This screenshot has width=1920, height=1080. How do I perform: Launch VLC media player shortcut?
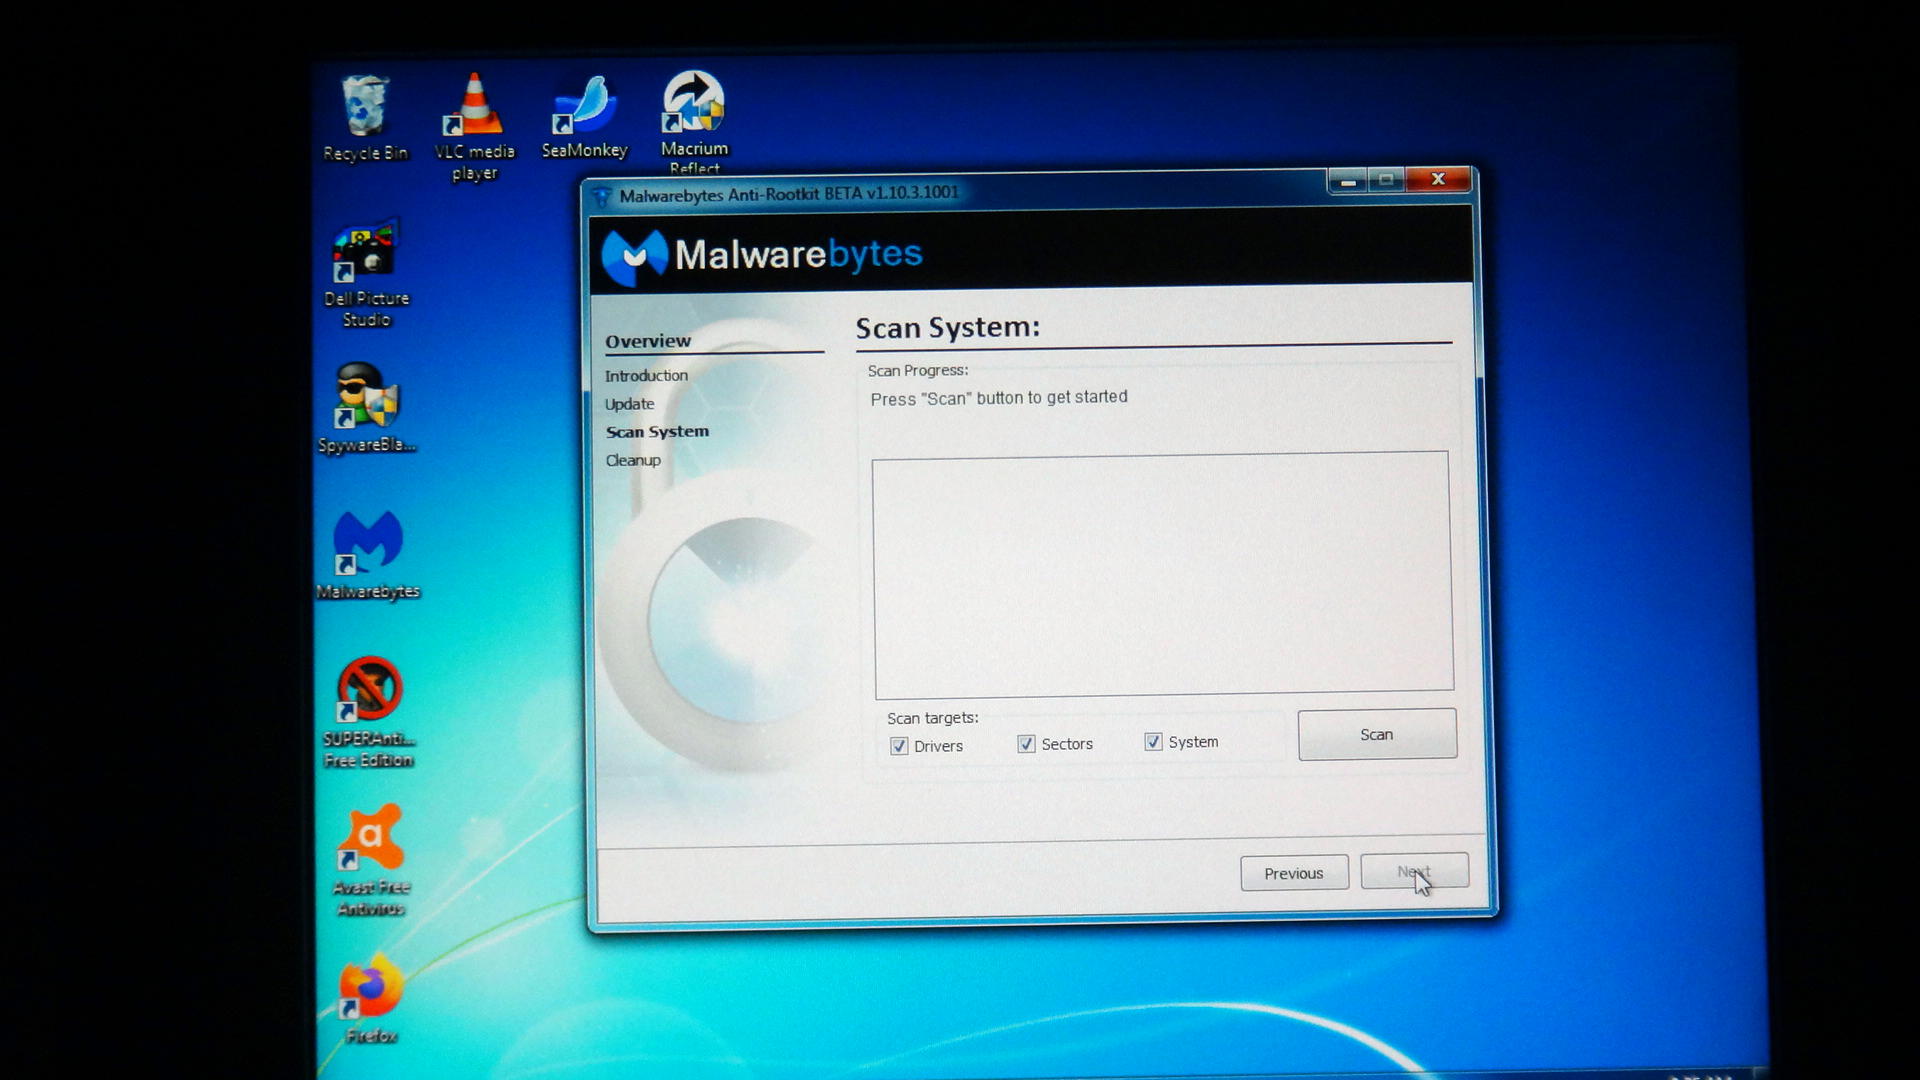tap(474, 127)
